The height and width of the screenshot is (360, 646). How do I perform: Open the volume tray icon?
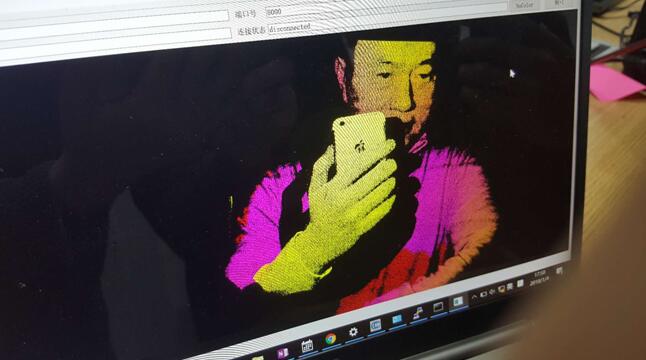[x=492, y=292]
